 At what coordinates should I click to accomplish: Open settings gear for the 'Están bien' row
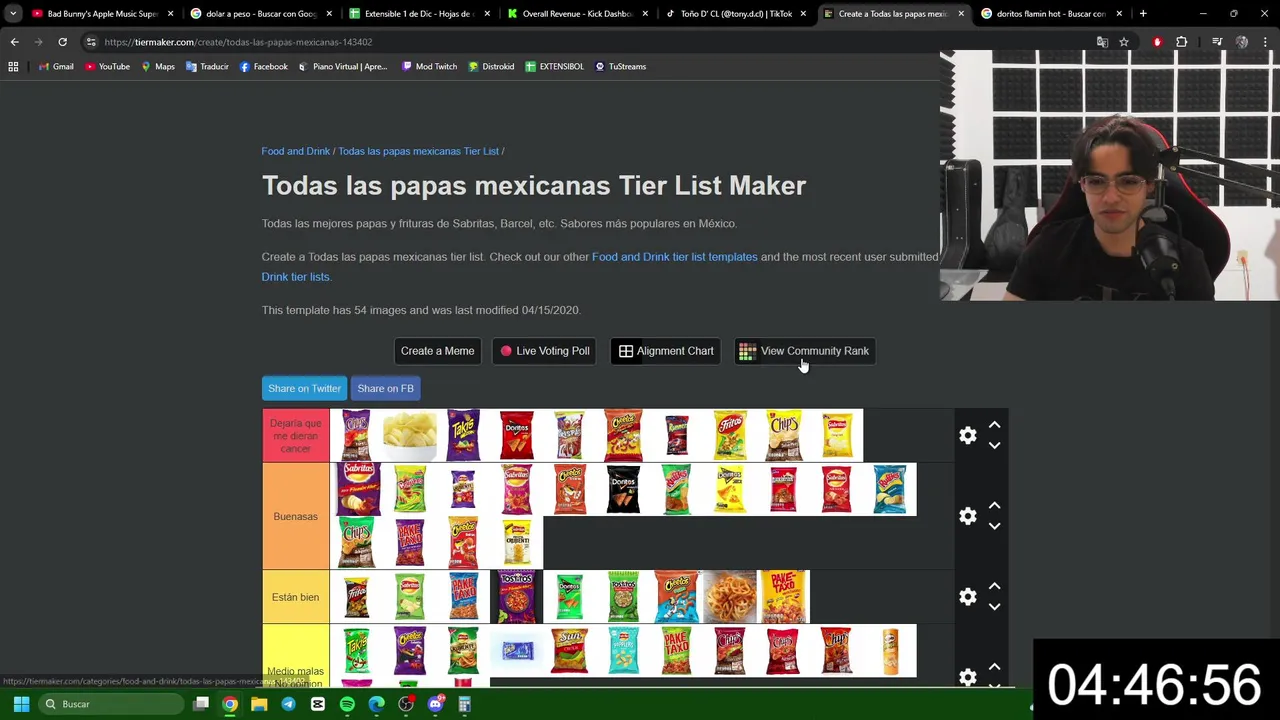pos(968,597)
